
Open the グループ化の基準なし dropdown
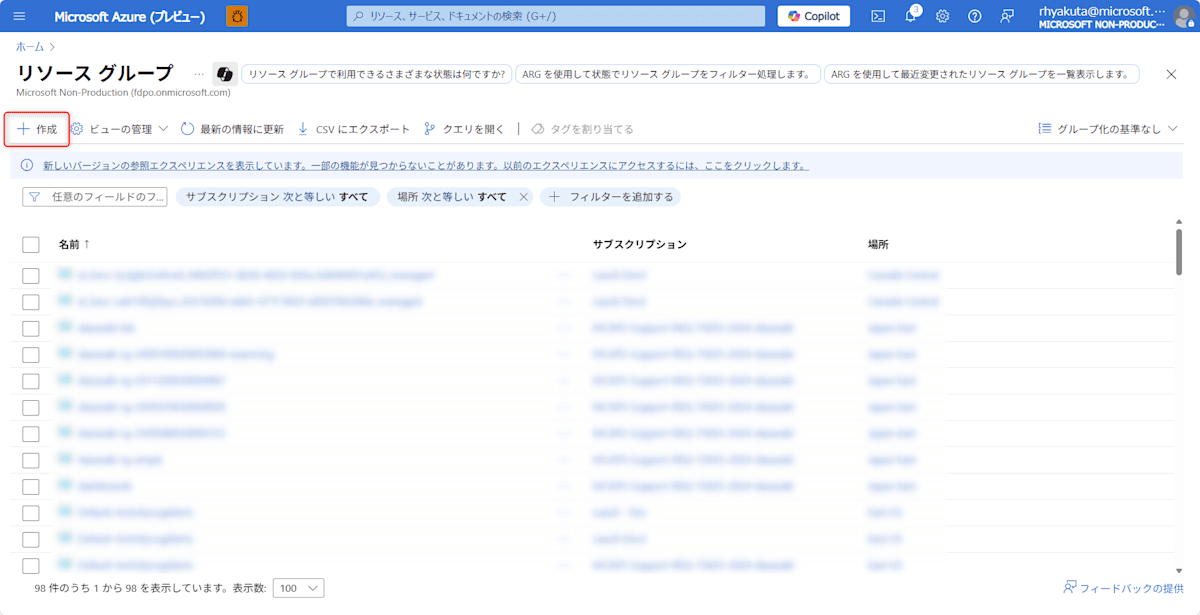[1108, 129]
